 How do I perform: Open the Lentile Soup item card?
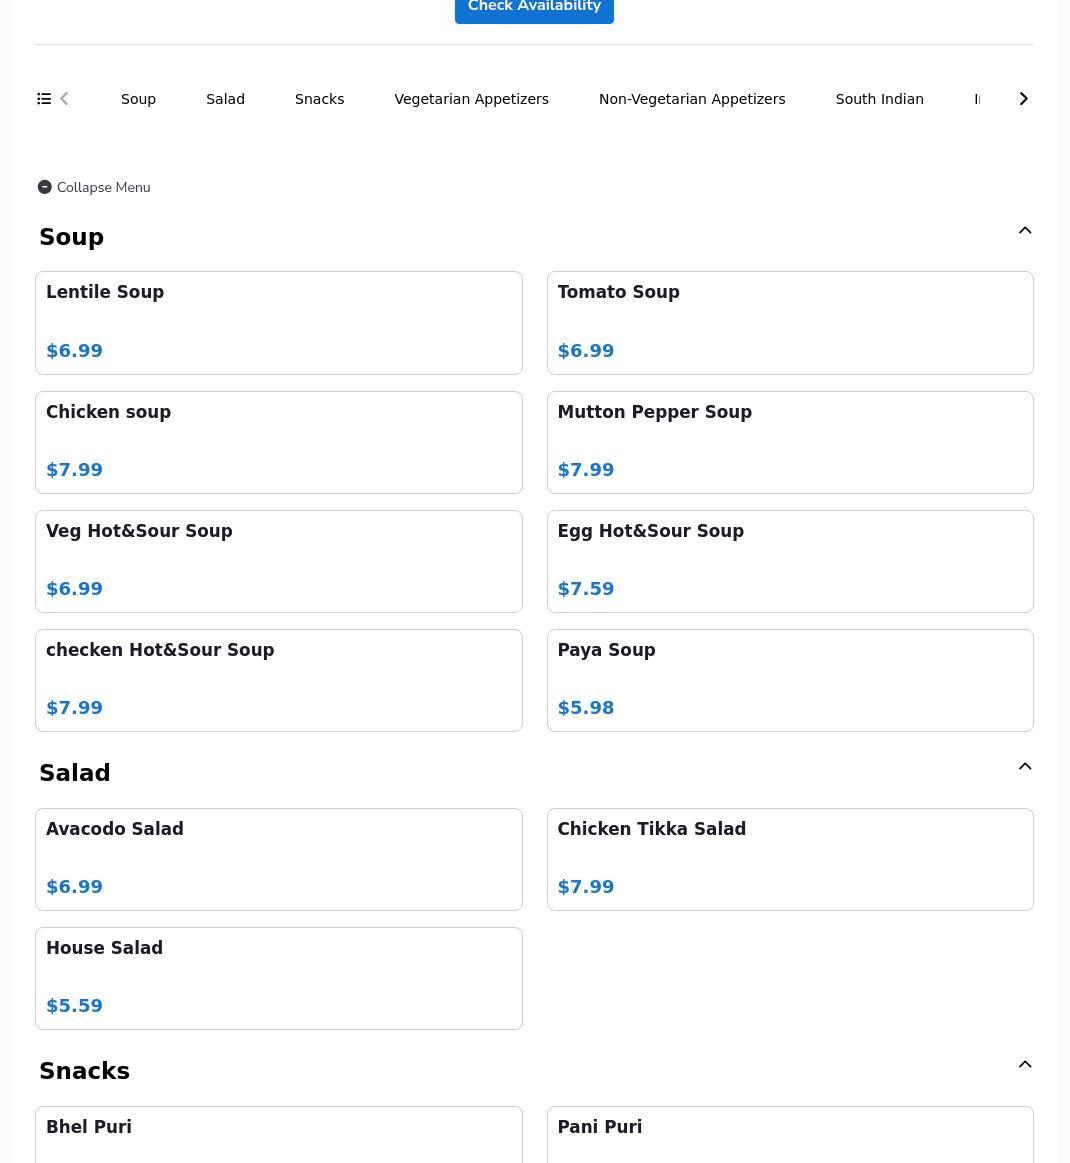tap(279, 323)
